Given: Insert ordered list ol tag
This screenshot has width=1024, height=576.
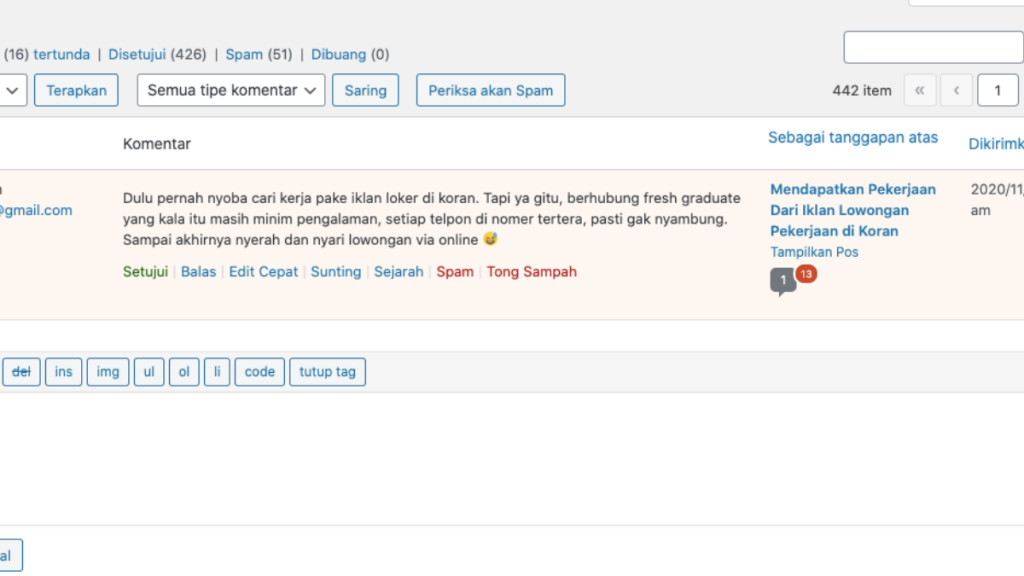Looking at the screenshot, I should (184, 372).
